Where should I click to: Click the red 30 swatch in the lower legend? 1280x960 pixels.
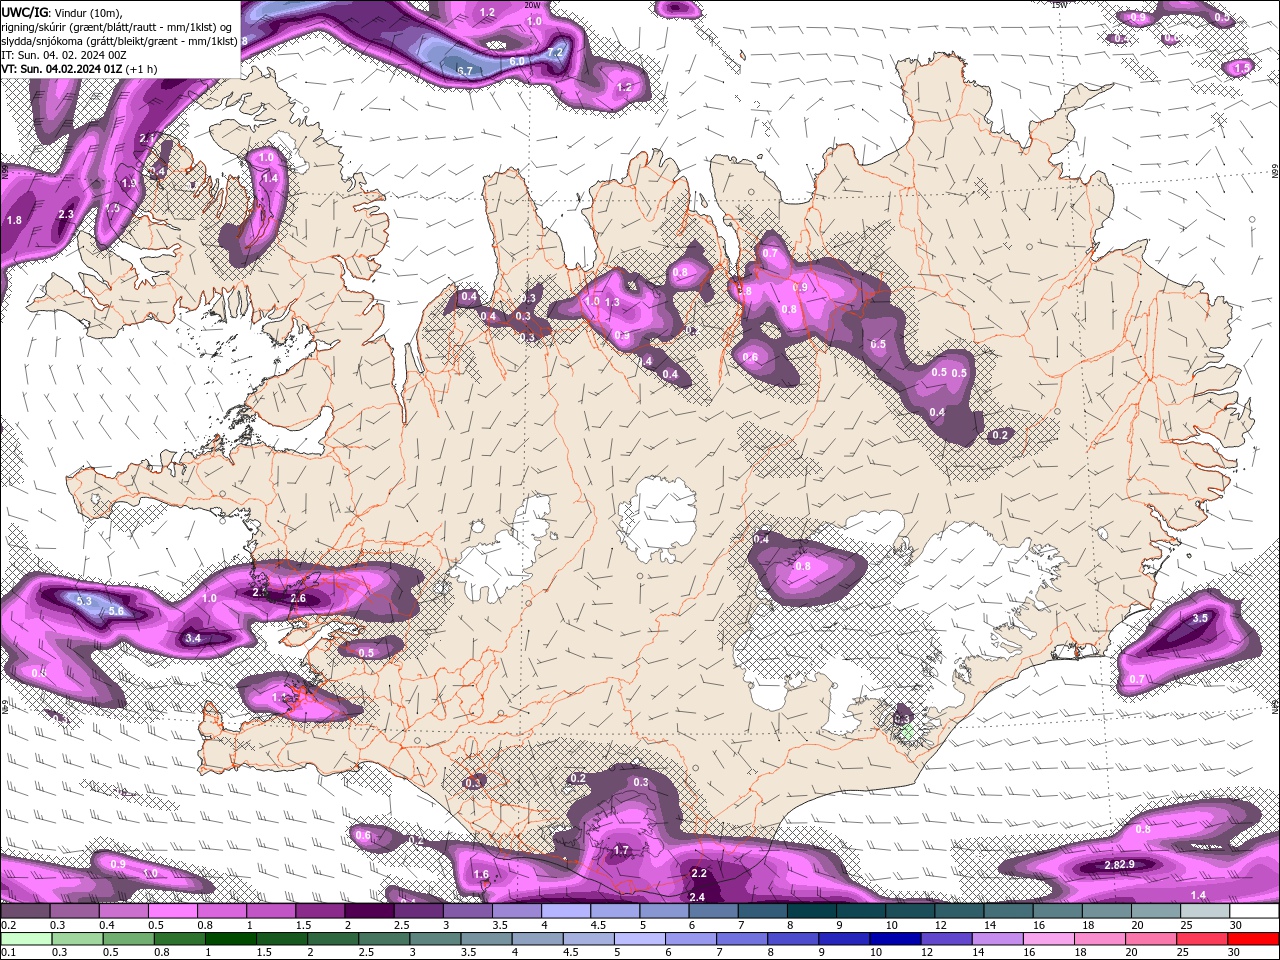click(1253, 939)
